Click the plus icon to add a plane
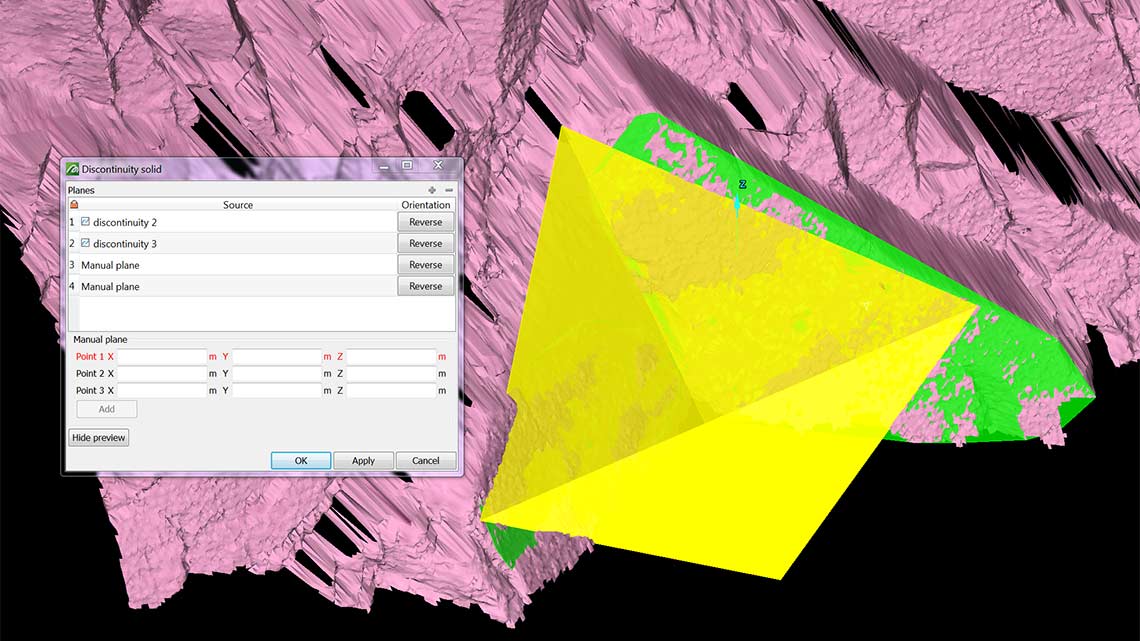Screen dimensions: 1140x641 432,190
